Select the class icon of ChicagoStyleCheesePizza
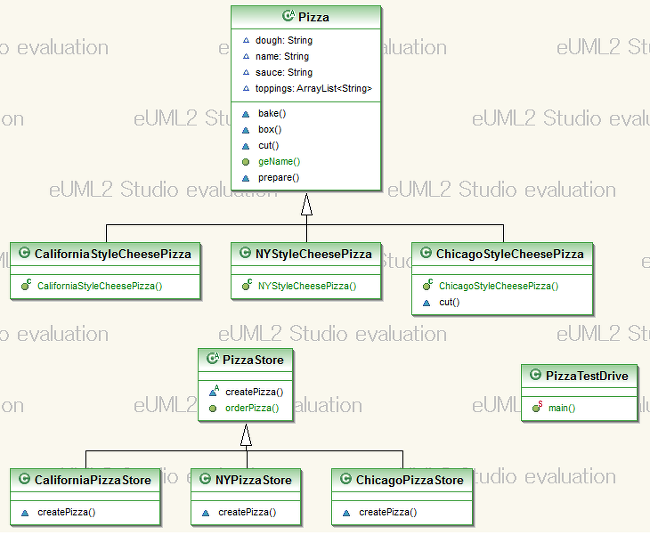This screenshot has height=535, width=650. 426,252
